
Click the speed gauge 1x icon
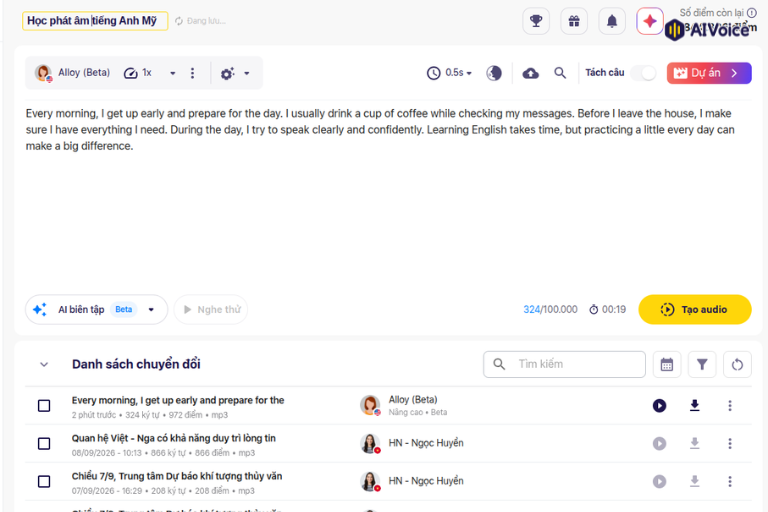[x=130, y=73]
